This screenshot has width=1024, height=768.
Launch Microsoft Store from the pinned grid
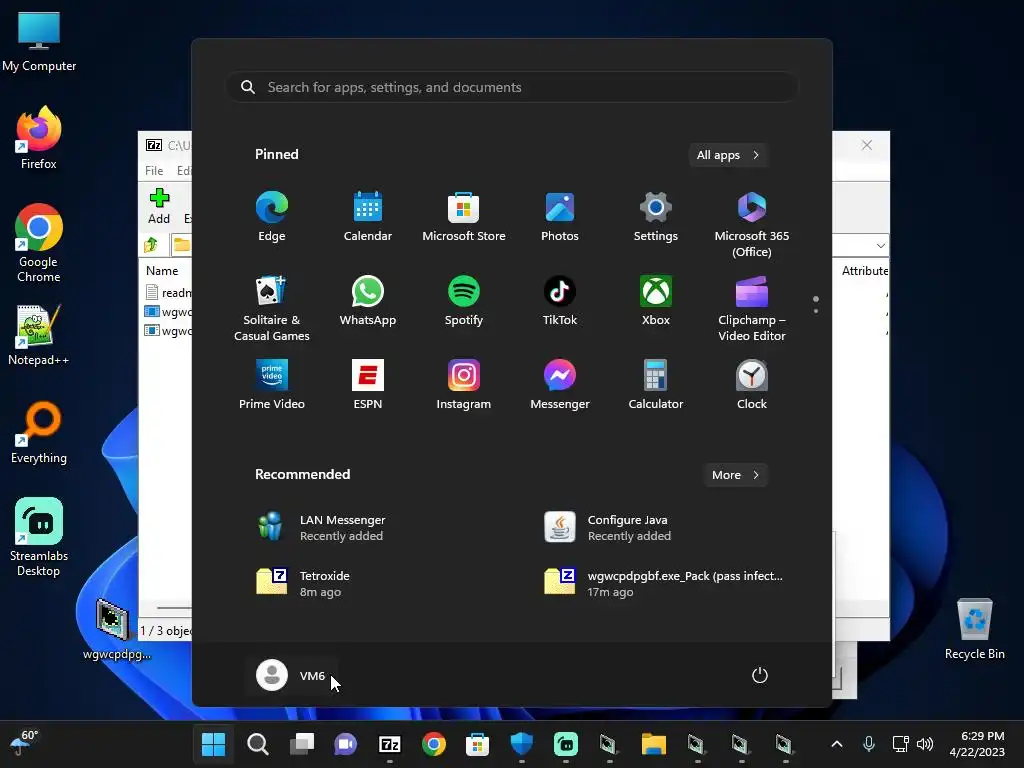[x=464, y=217]
